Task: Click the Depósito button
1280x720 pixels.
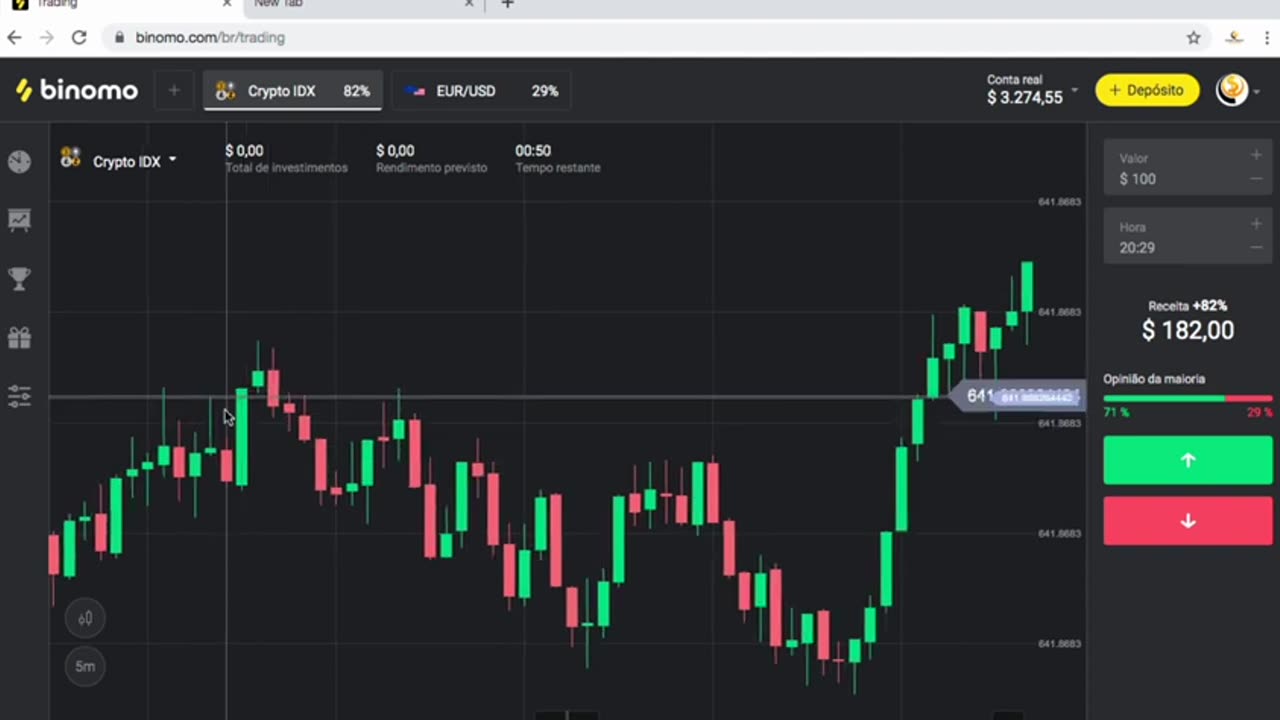Action: point(1147,90)
